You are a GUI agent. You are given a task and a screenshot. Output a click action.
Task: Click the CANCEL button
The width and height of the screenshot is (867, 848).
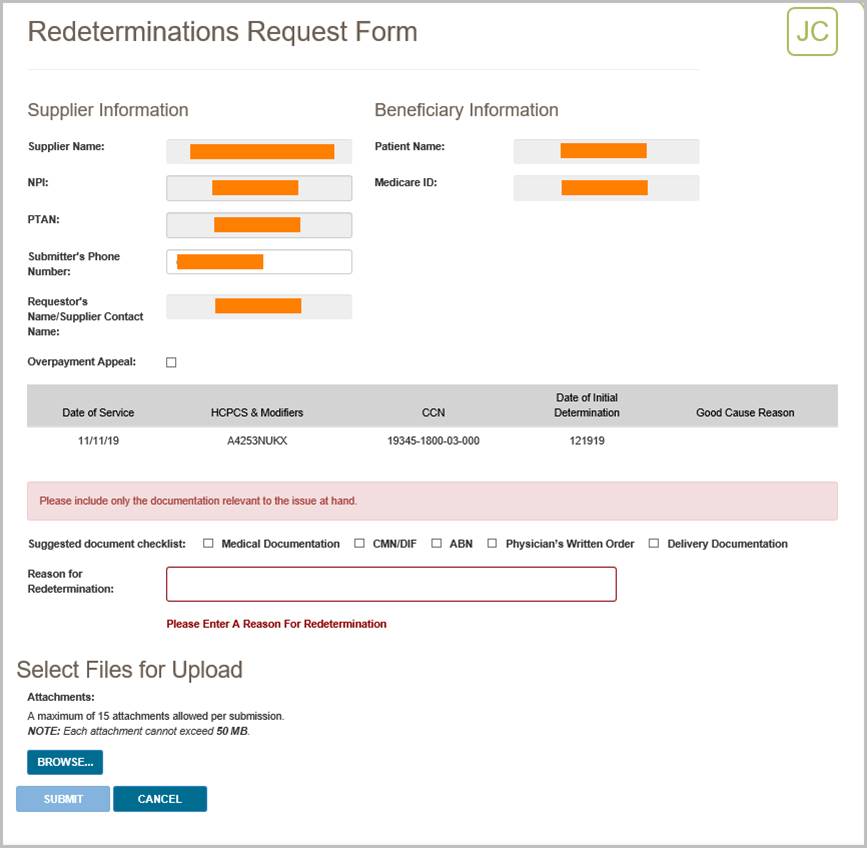[x=160, y=799]
